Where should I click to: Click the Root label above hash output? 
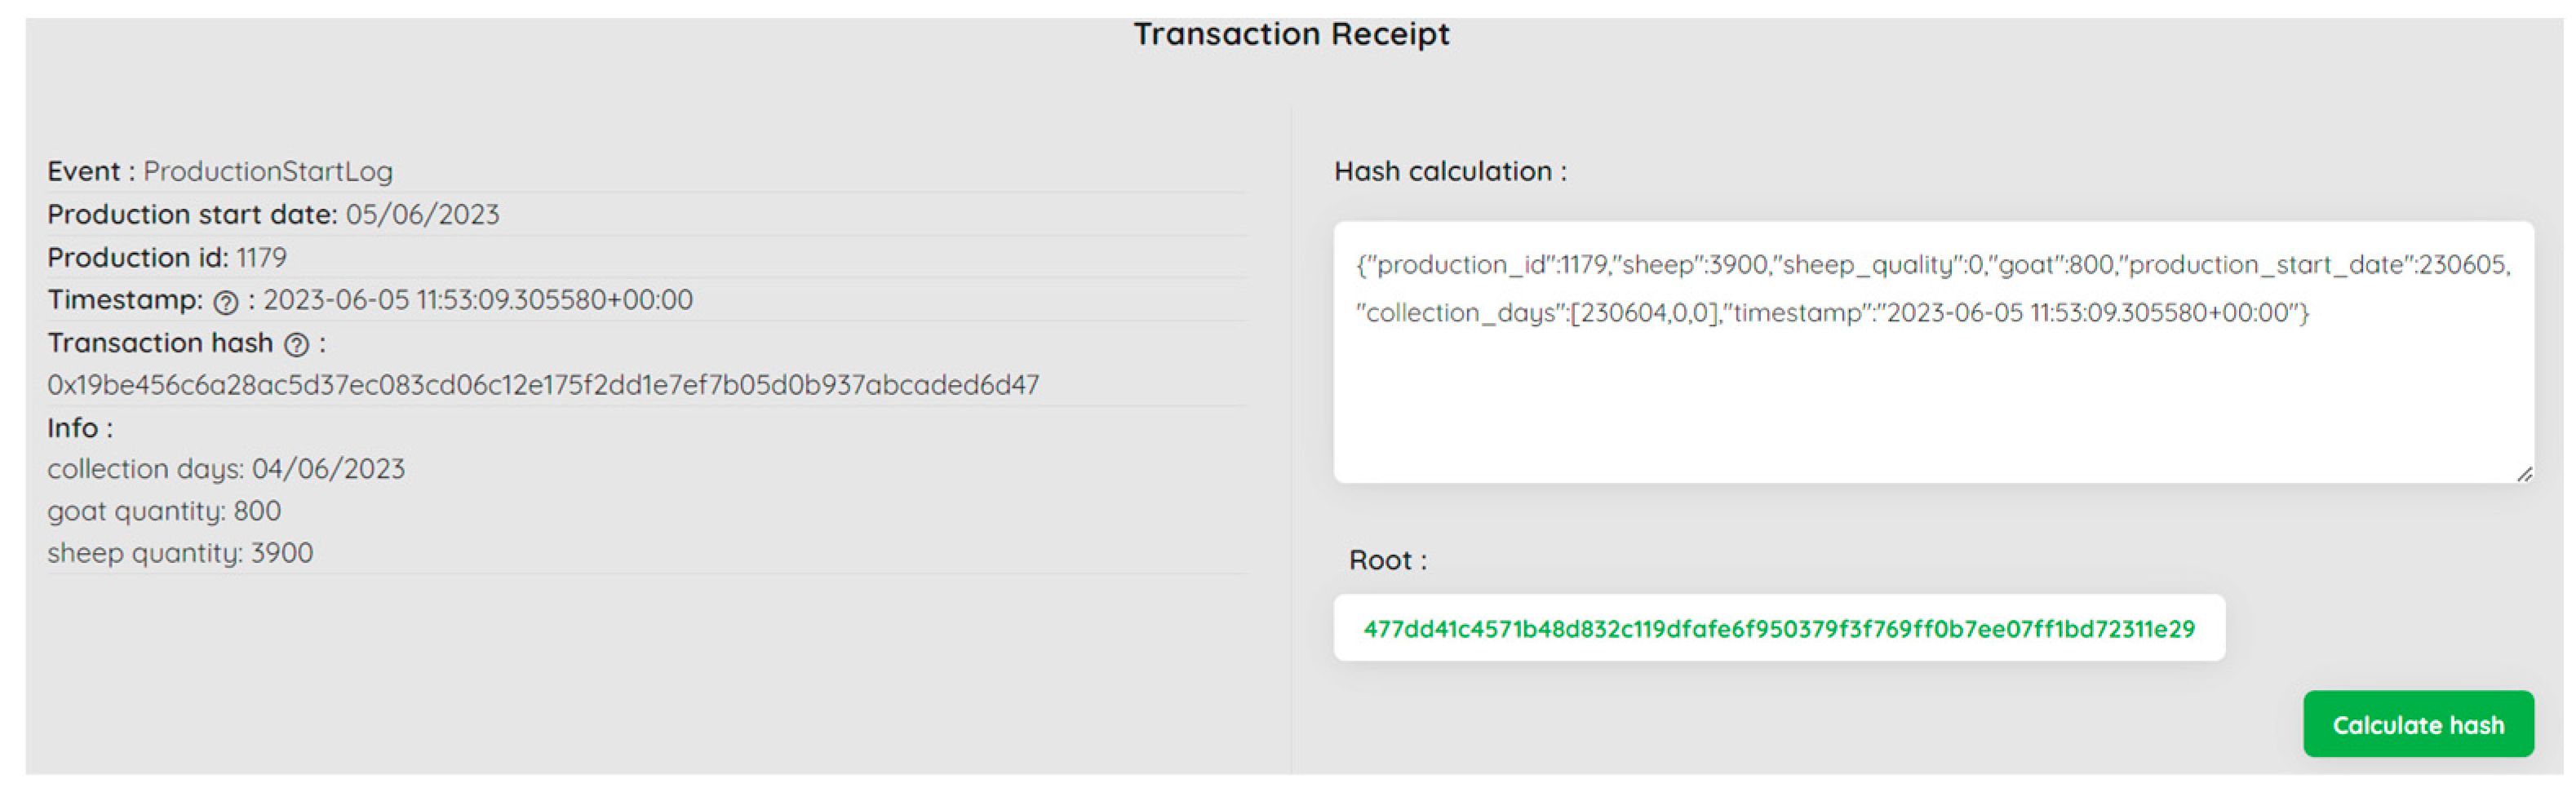coord(1387,560)
